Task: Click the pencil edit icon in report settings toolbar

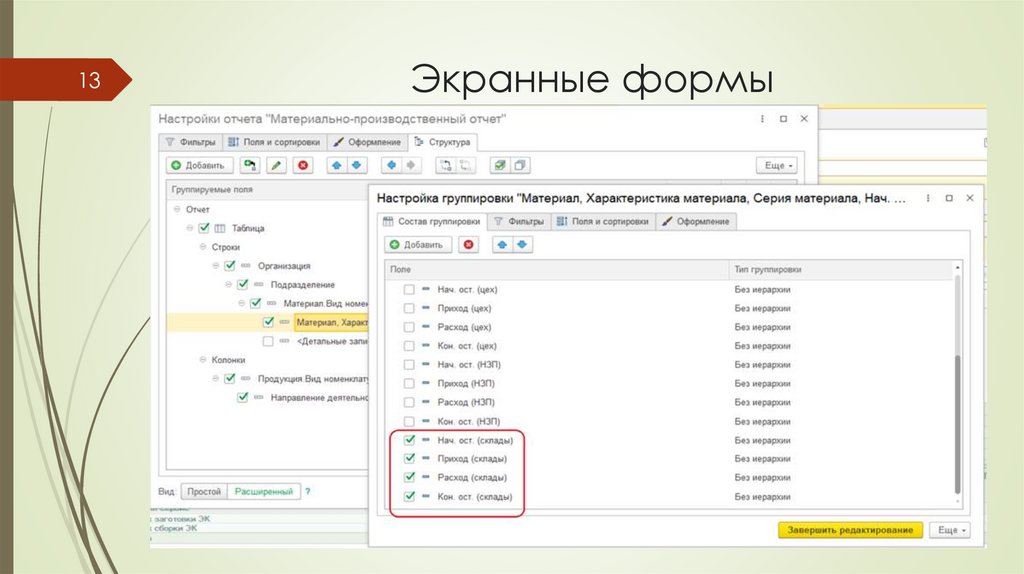Action: tap(276, 166)
